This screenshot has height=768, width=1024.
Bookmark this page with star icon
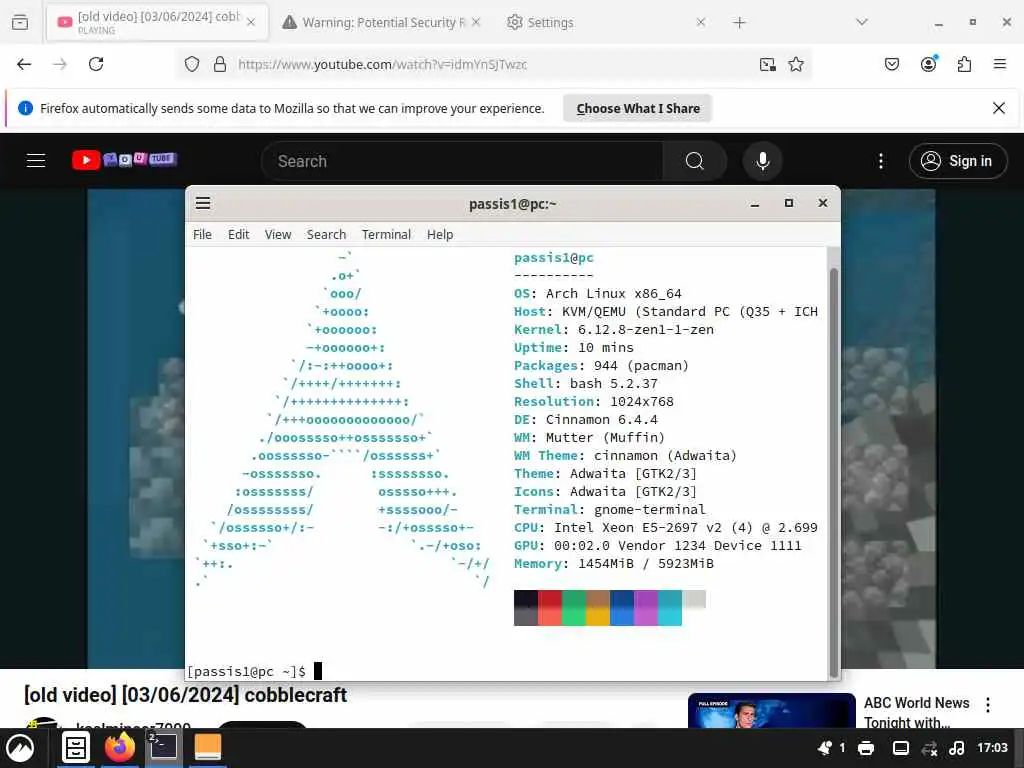(795, 64)
